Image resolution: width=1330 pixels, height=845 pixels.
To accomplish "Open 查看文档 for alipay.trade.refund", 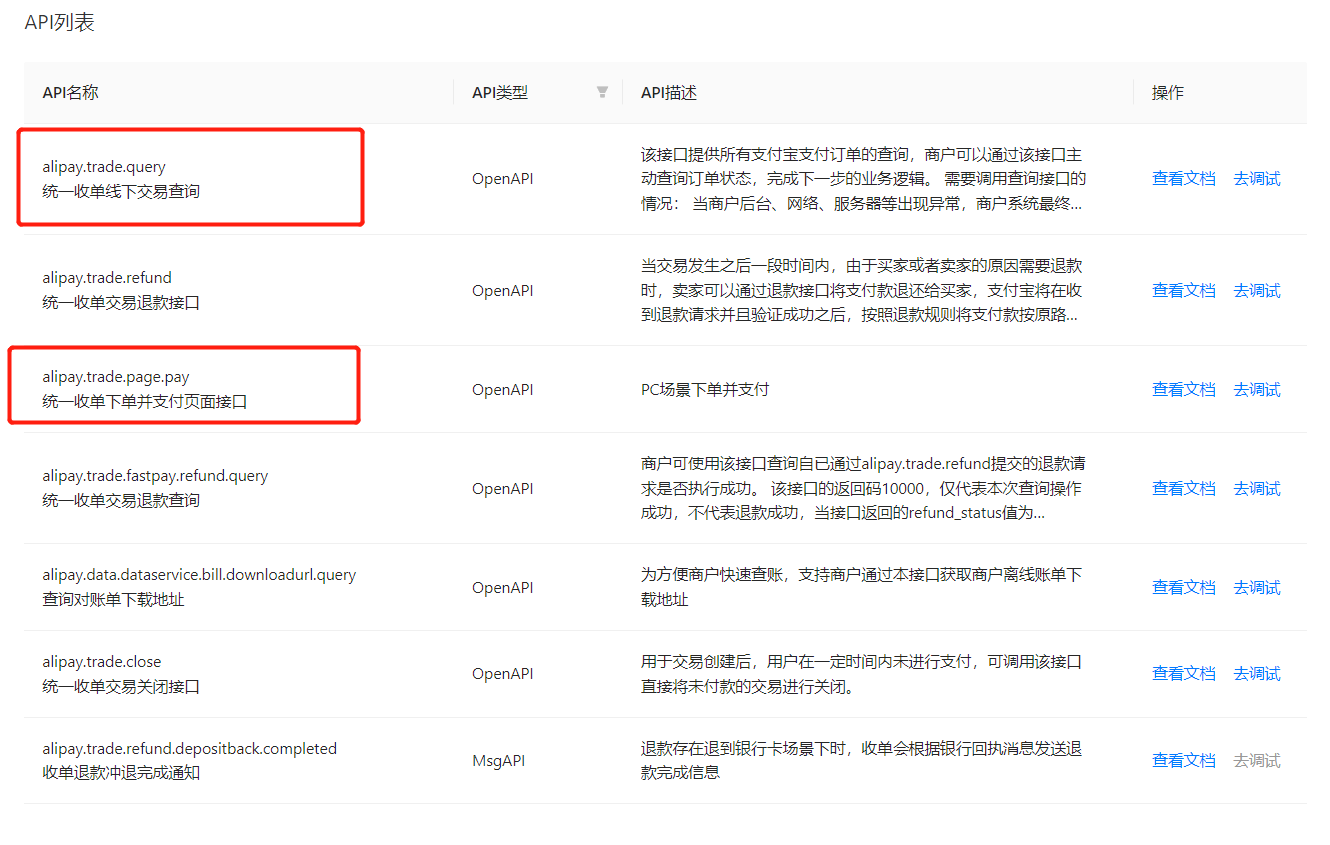I will [x=1184, y=291].
